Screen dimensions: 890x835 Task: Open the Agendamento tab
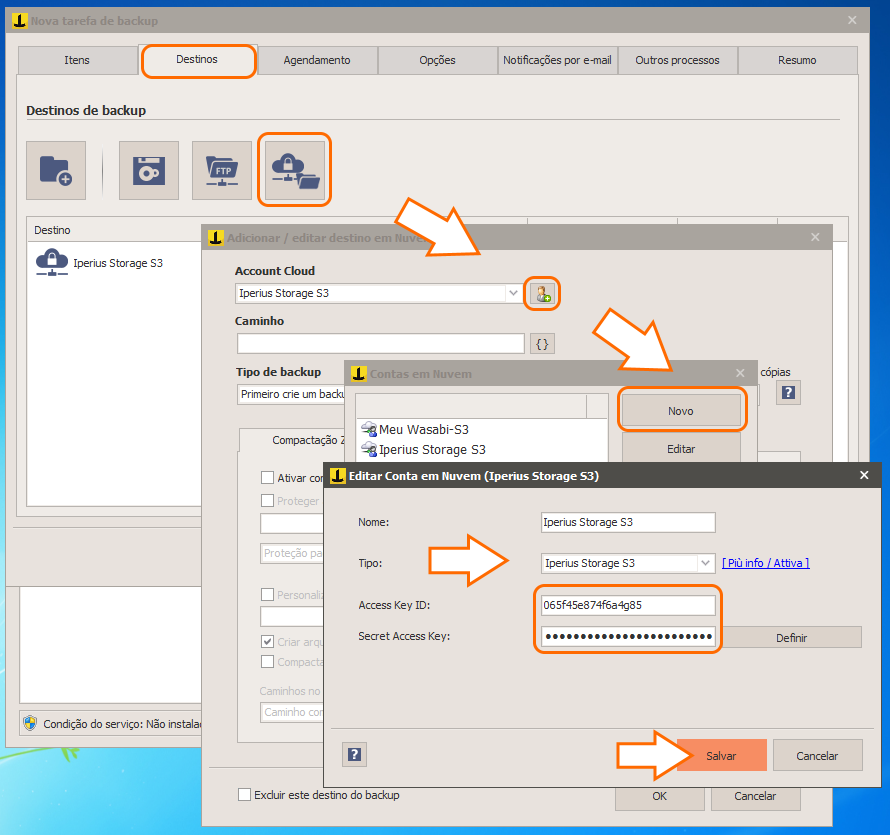(317, 60)
